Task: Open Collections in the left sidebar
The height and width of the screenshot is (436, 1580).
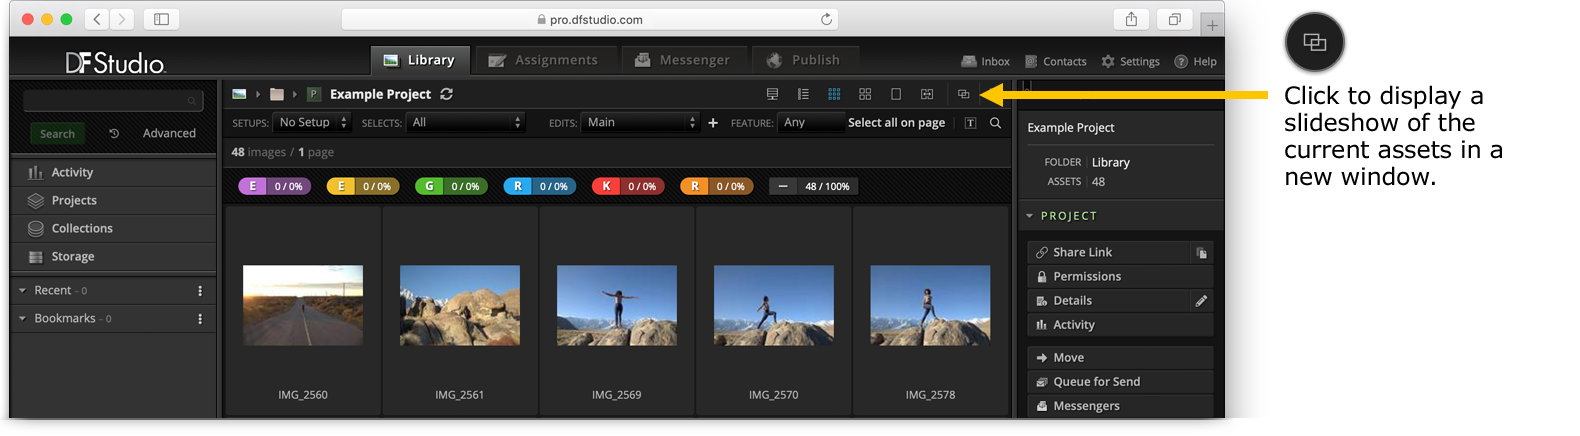Action: click(114, 229)
